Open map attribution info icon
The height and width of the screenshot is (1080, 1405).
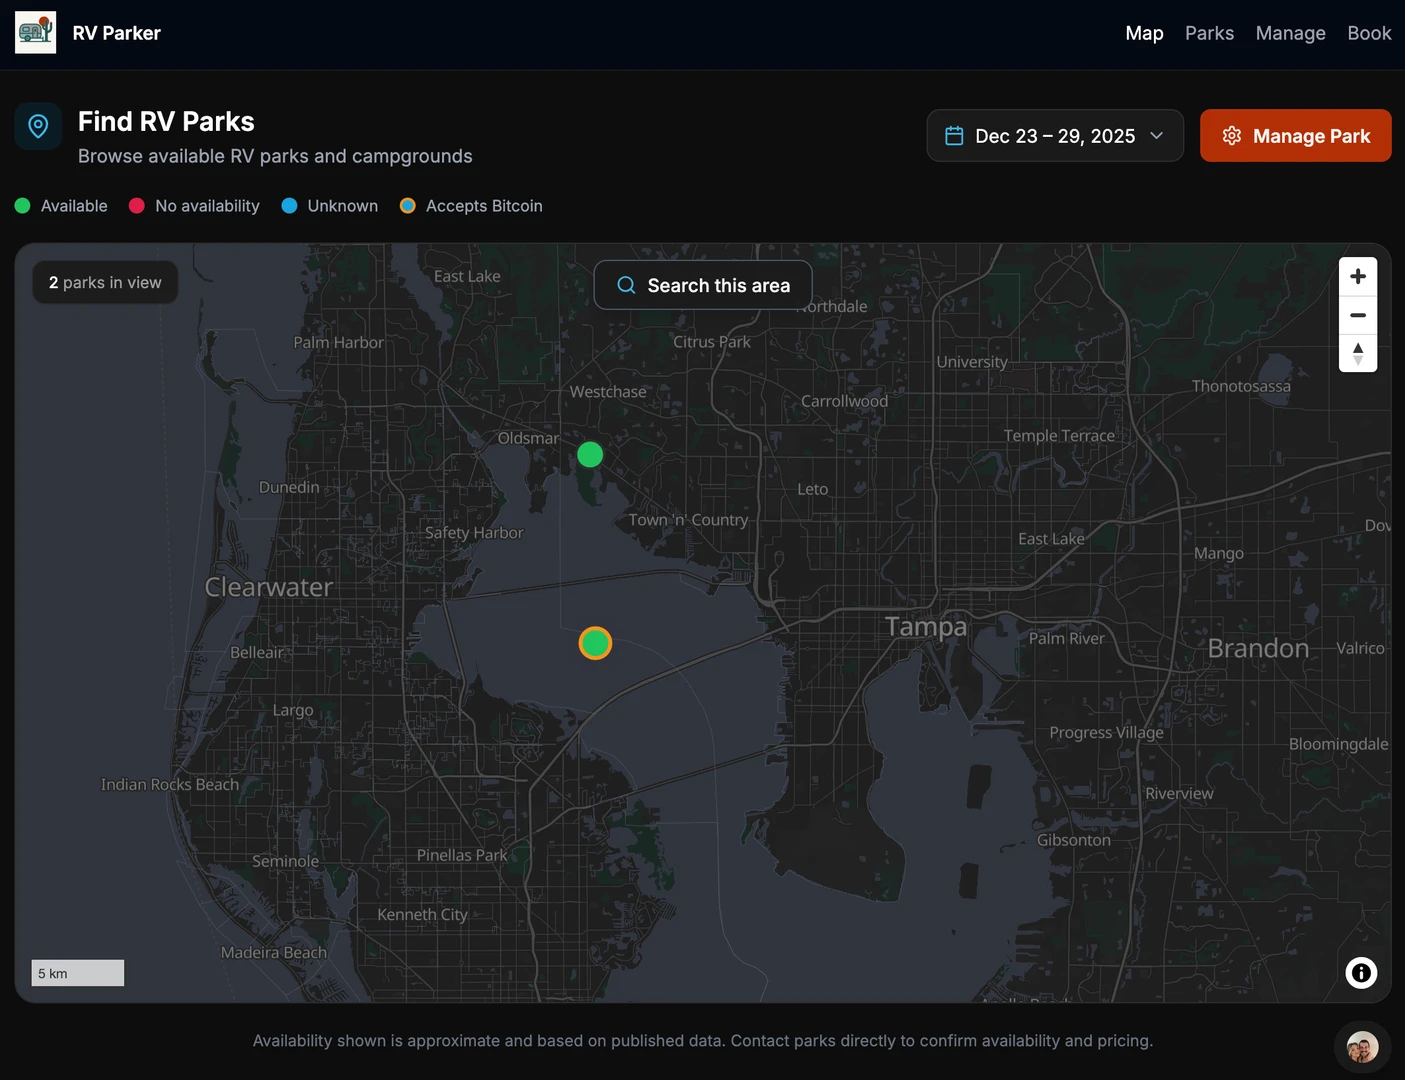click(1360, 973)
